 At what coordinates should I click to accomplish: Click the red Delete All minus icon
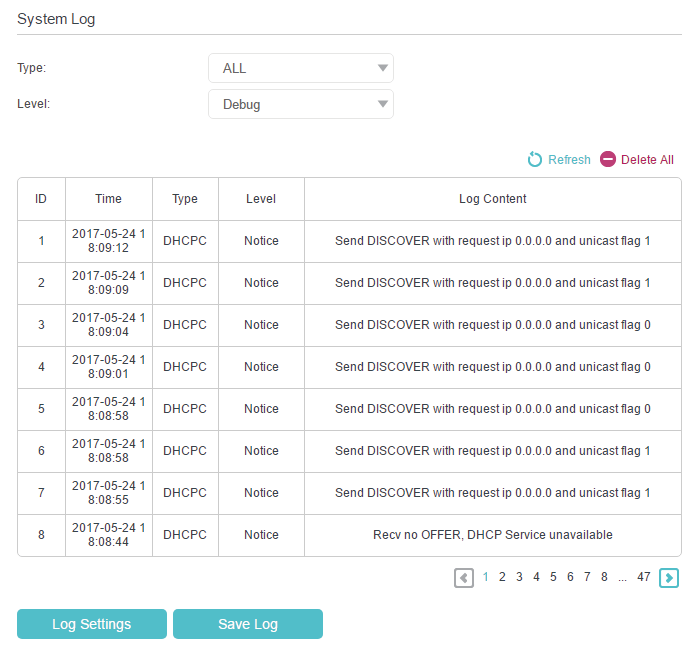(608, 160)
